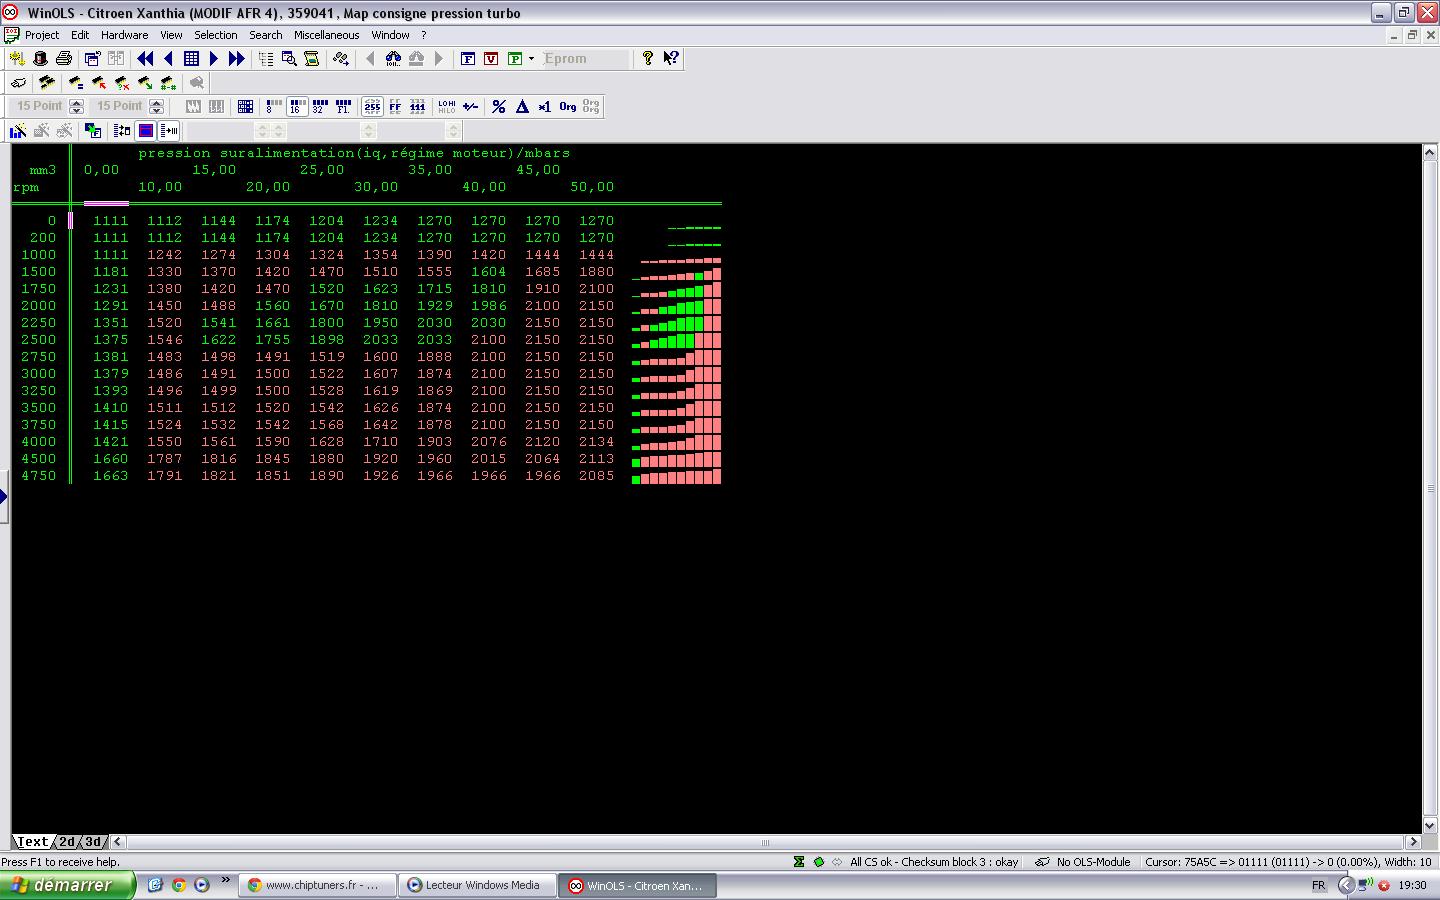Go to previous map with single left arrow
The image size is (1440, 900).
click(x=168, y=59)
